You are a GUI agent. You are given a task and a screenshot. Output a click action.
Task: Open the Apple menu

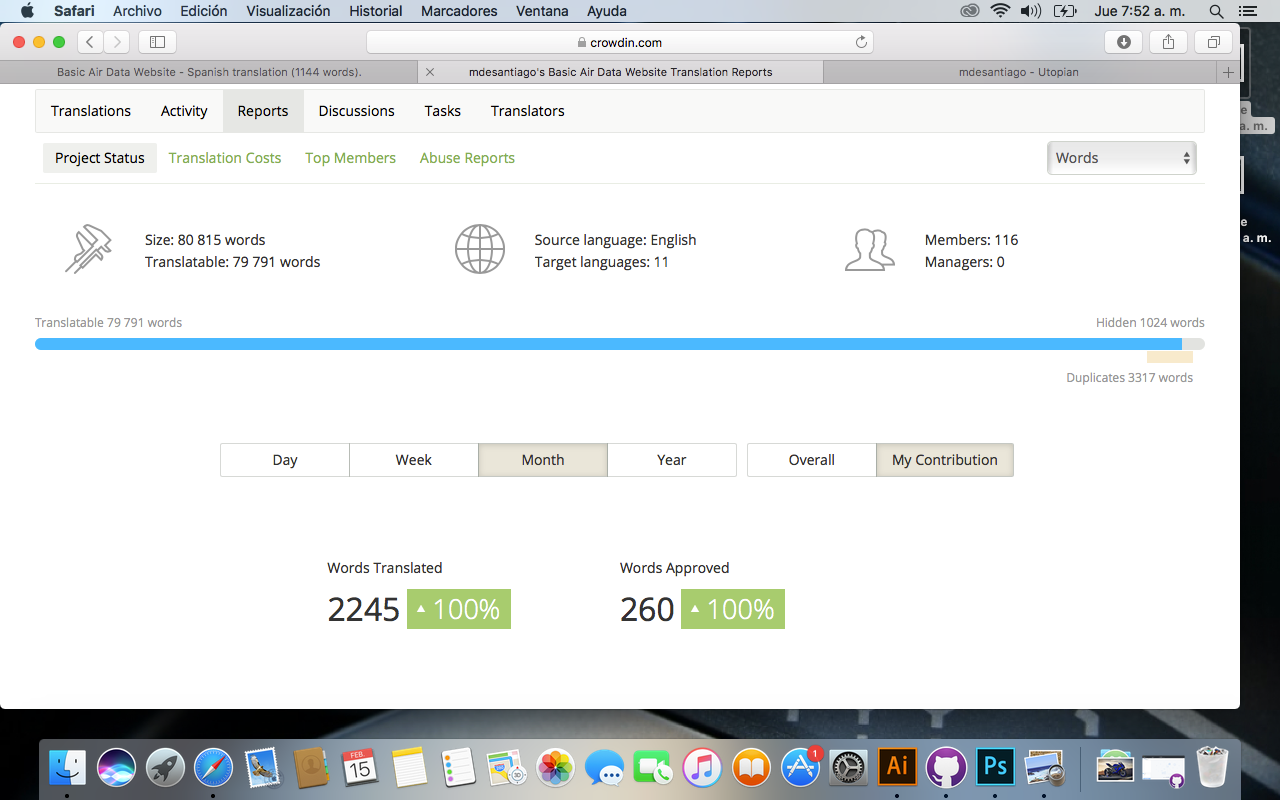coord(27,12)
